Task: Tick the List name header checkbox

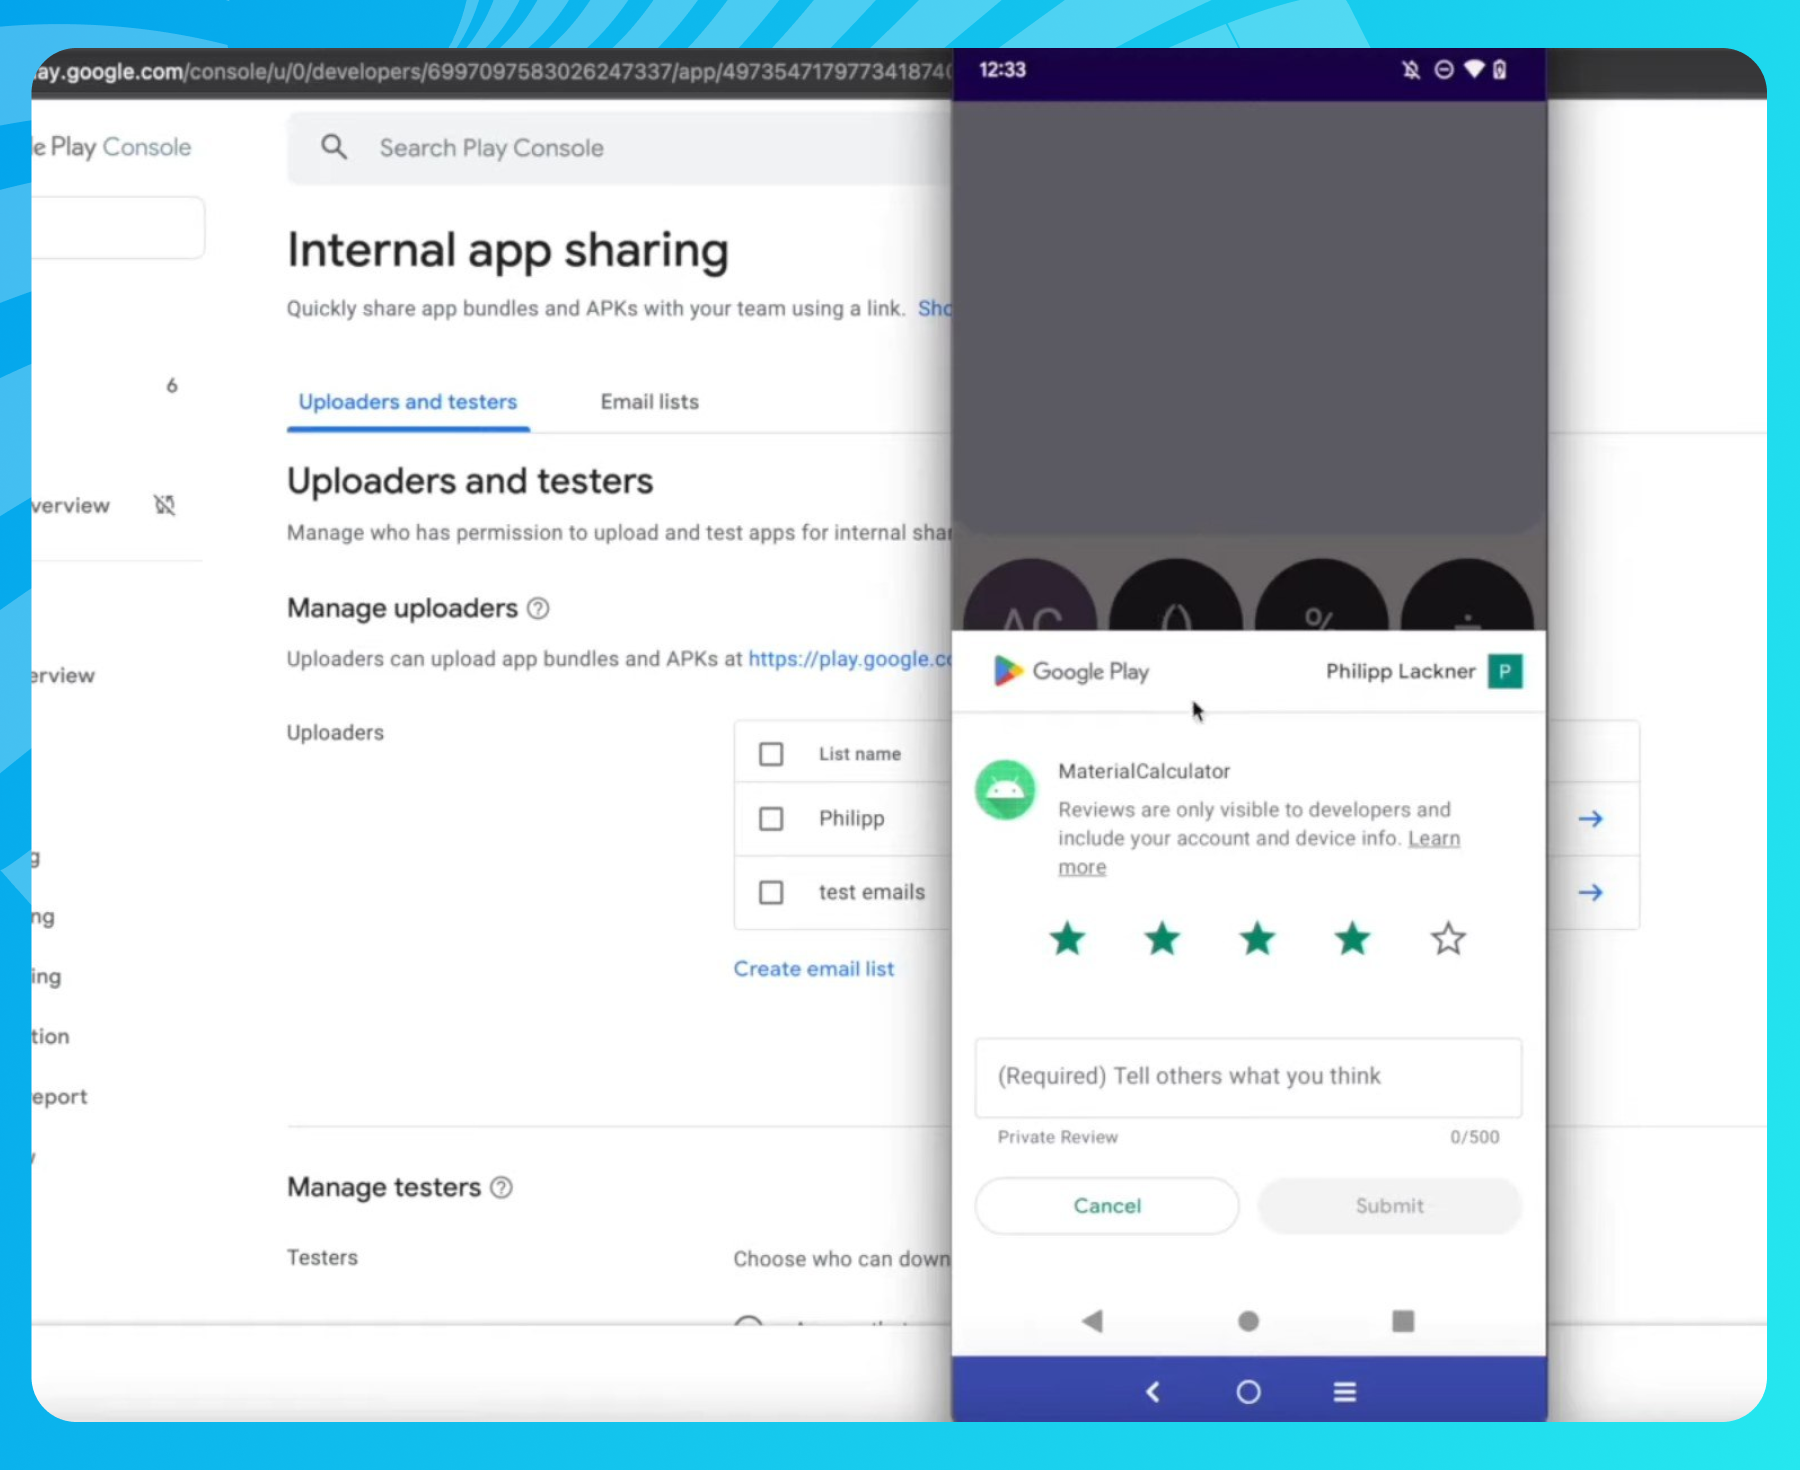Action: coord(771,754)
